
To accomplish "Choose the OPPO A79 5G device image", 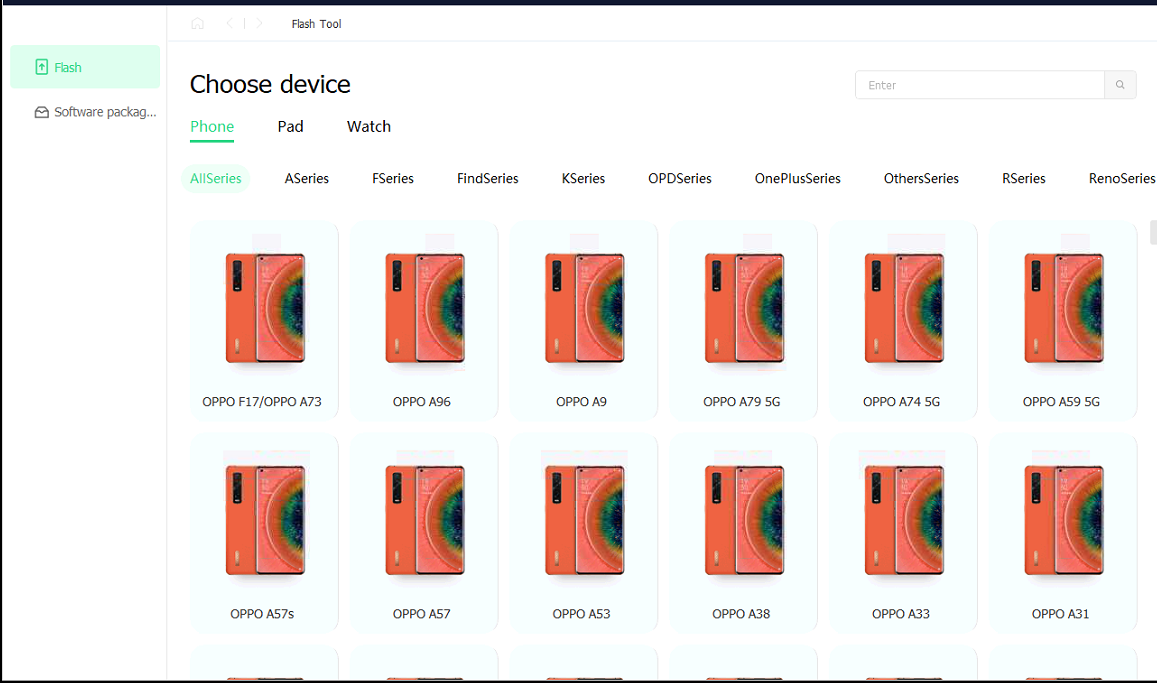I will (x=744, y=308).
